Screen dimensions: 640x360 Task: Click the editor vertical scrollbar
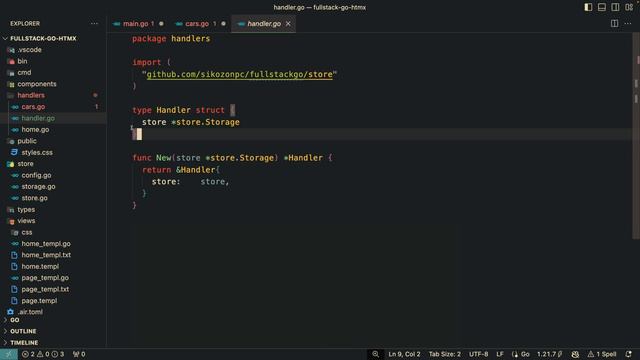click(x=636, y=135)
